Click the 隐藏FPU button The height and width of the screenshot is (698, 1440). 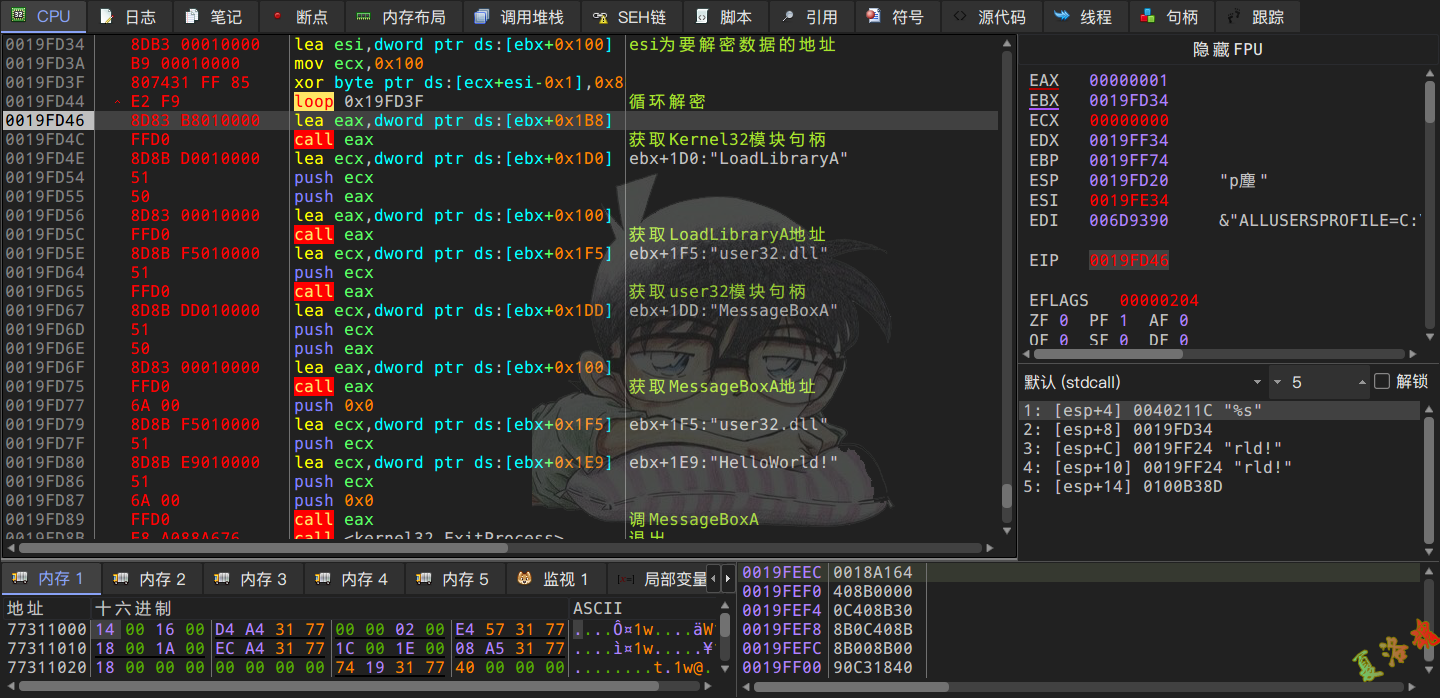(1228, 50)
